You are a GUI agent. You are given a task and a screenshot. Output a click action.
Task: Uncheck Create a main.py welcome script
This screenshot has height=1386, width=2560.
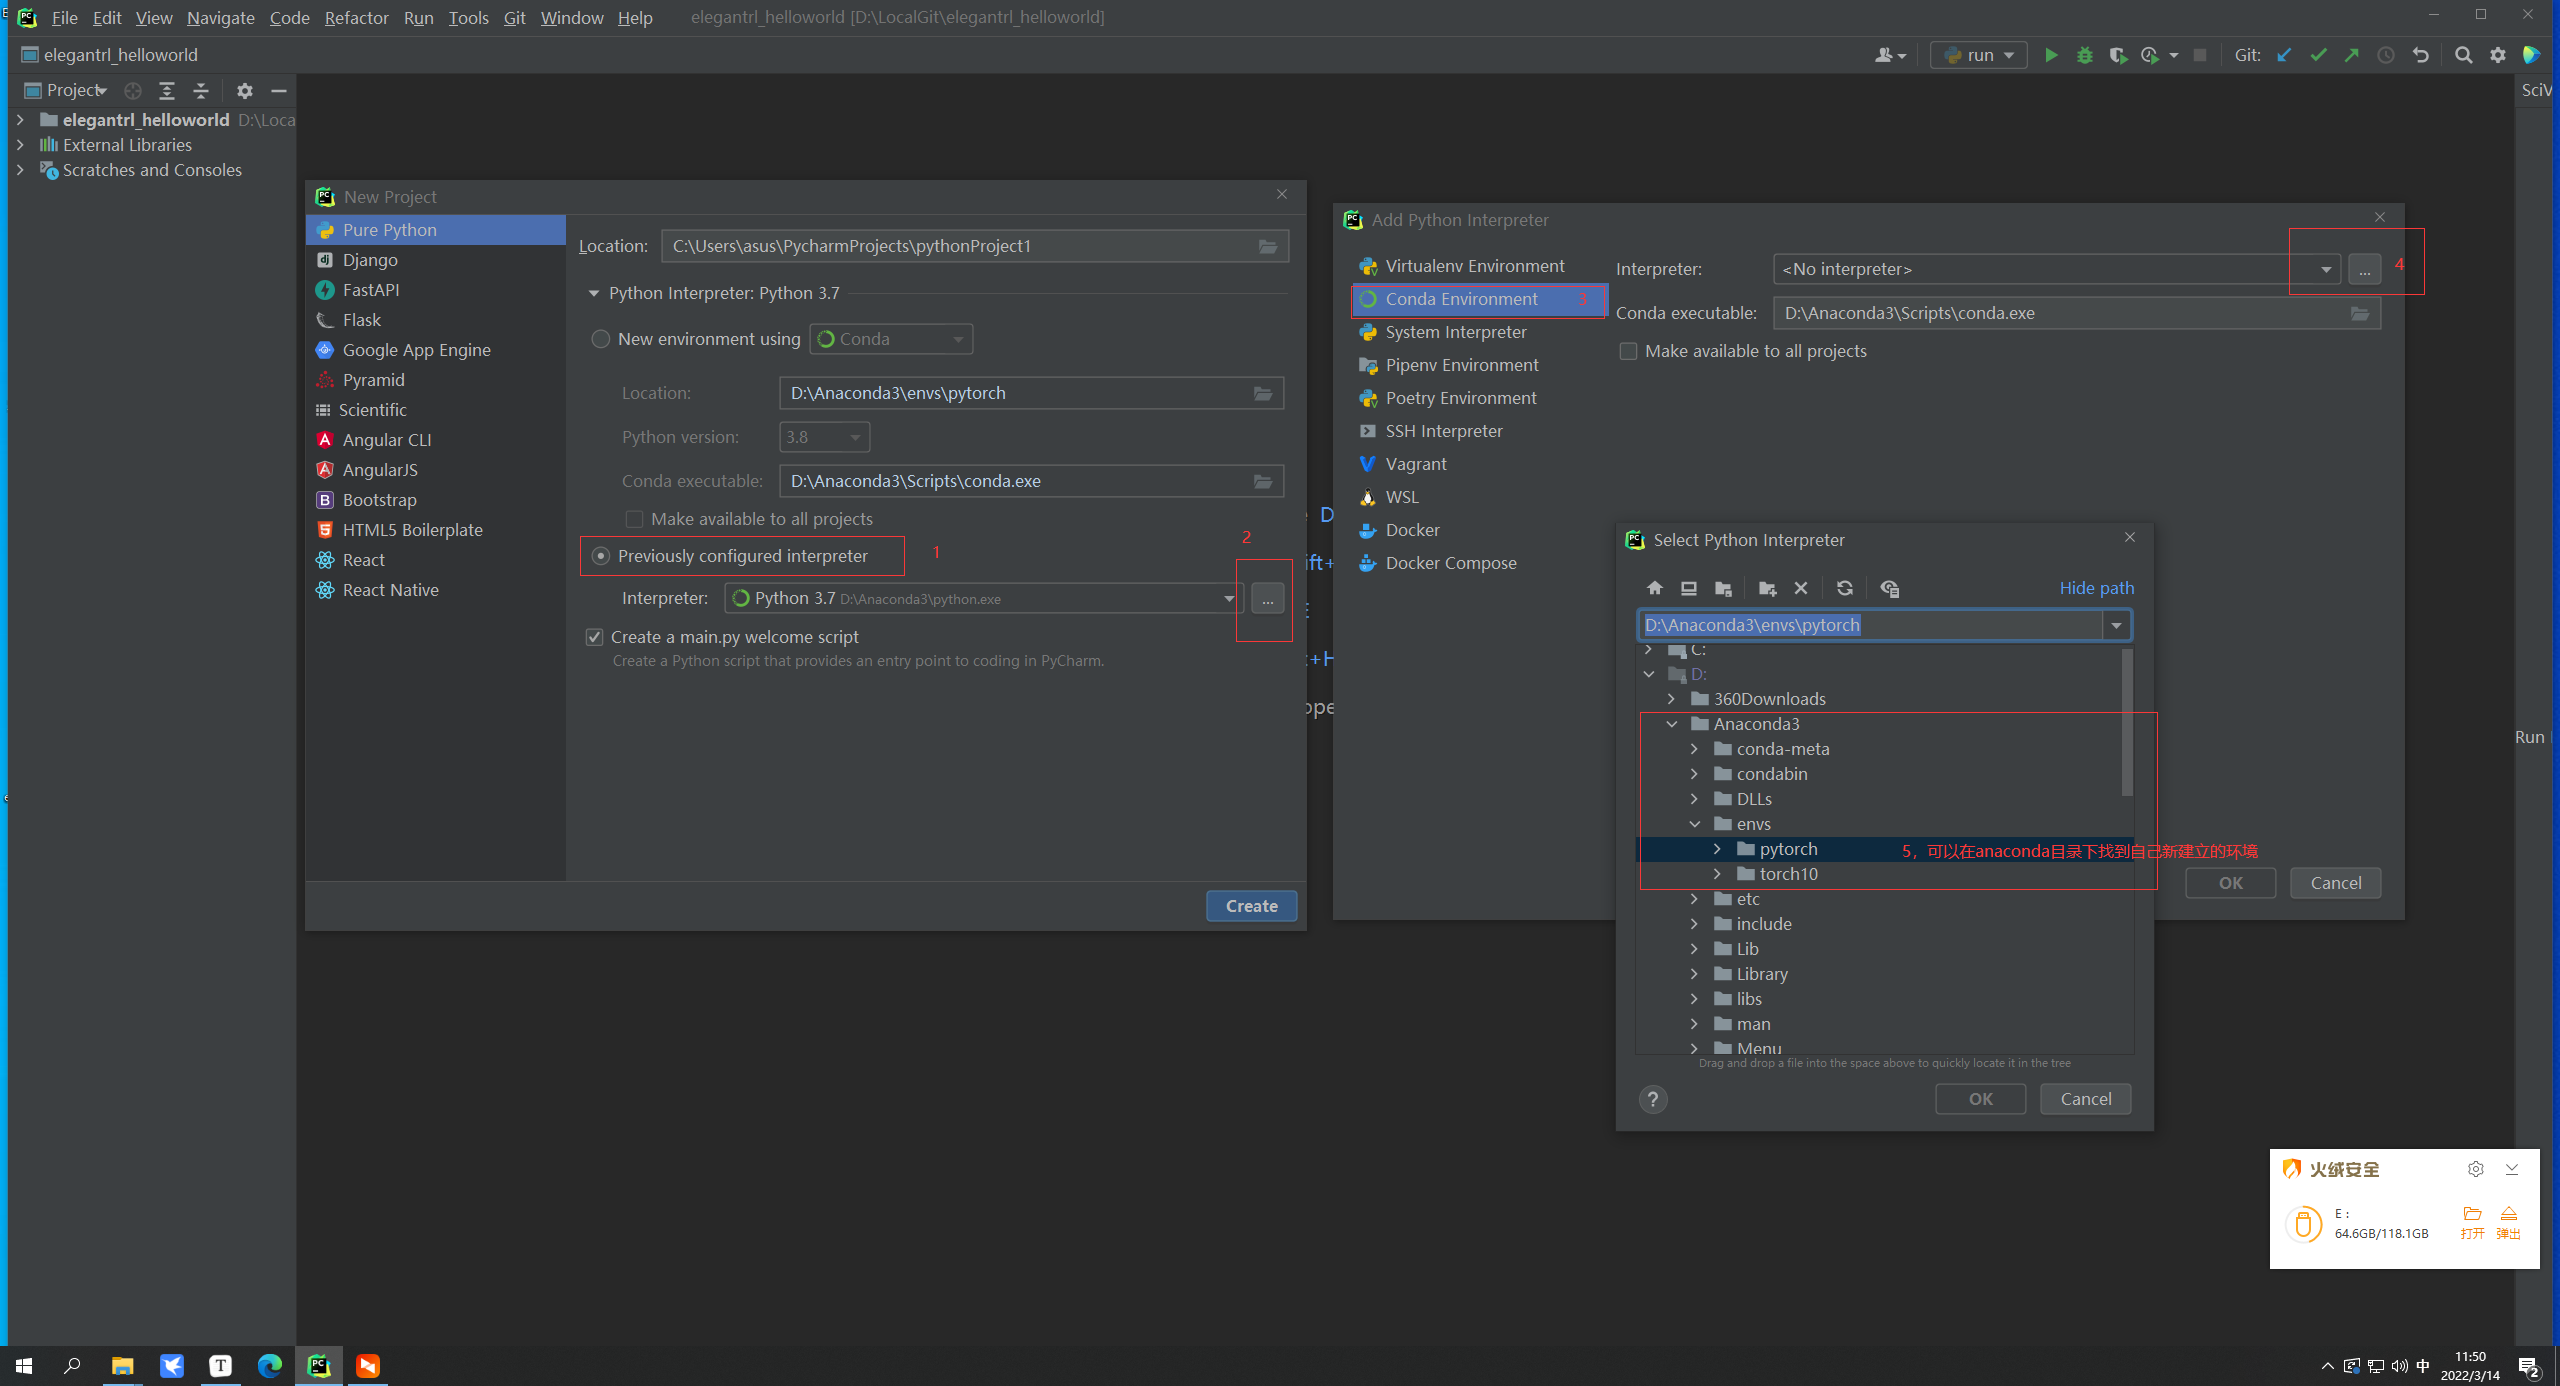click(594, 637)
